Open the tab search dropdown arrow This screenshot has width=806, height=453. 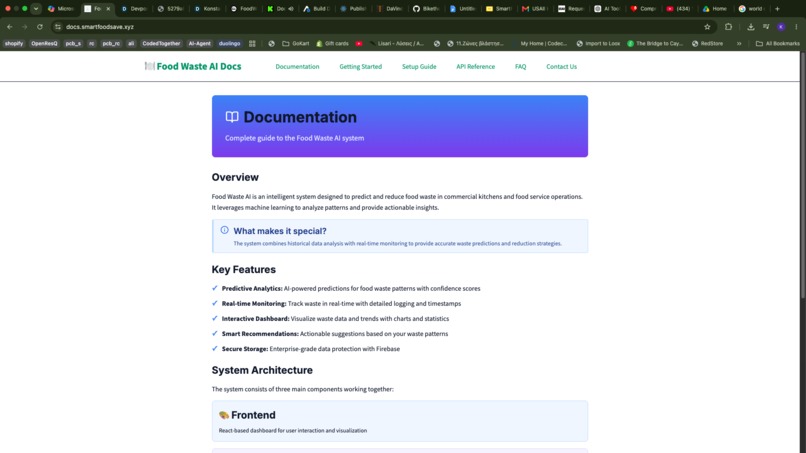pyautogui.click(x=35, y=9)
